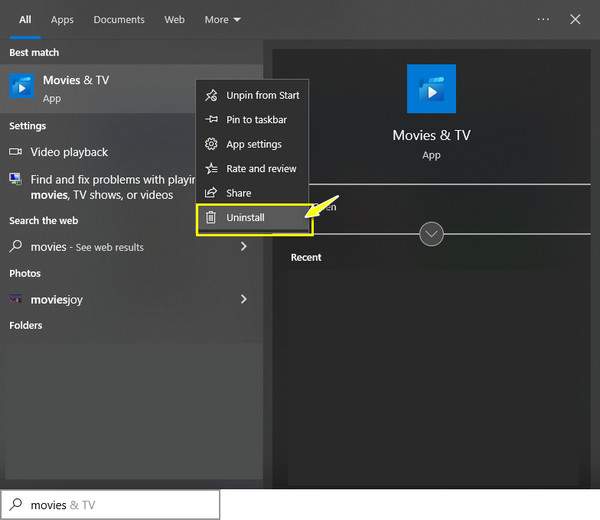Click the search box containing movies

111,505
